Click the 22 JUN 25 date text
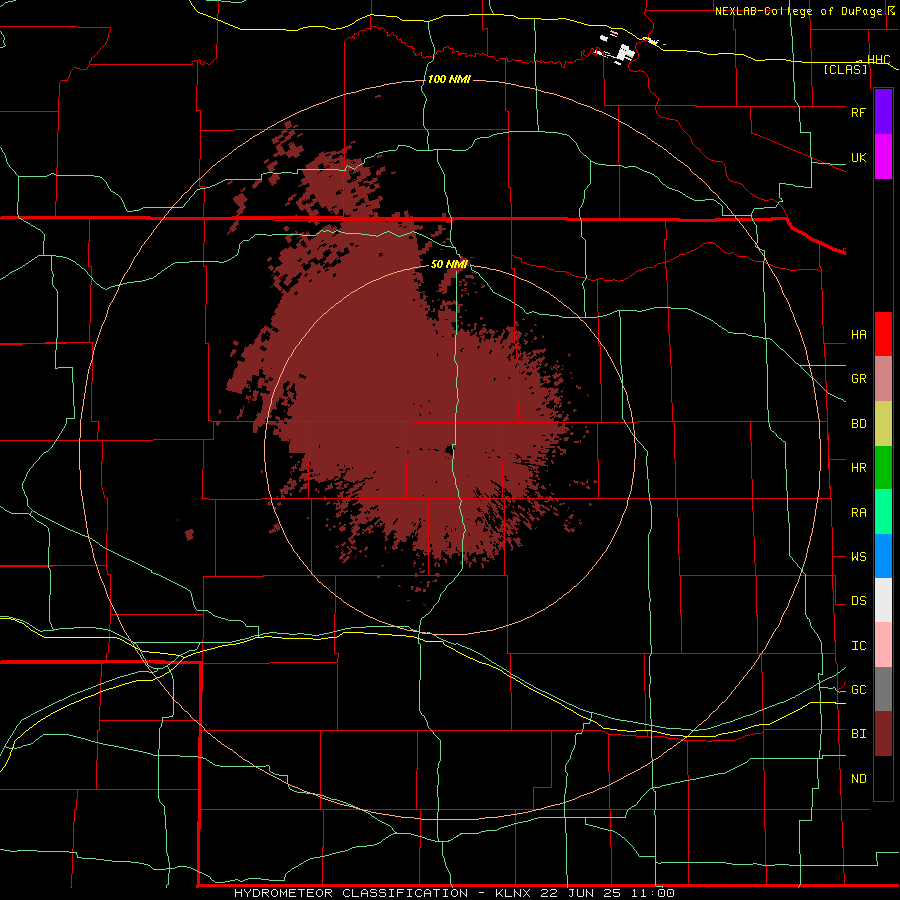The width and height of the screenshot is (900, 900). point(582,893)
